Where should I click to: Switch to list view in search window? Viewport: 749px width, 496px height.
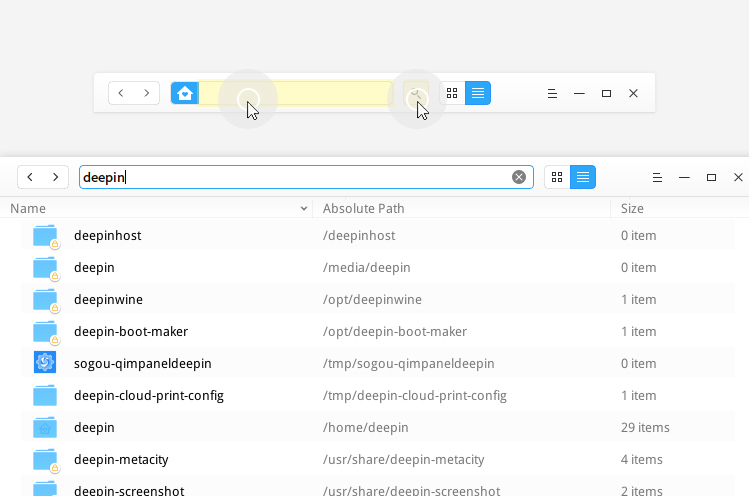583,177
